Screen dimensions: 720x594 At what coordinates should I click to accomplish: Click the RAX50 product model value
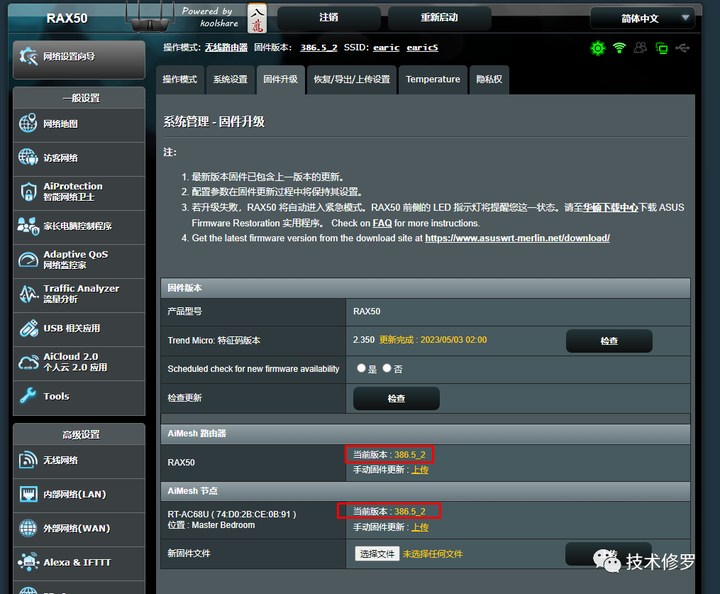click(x=366, y=311)
